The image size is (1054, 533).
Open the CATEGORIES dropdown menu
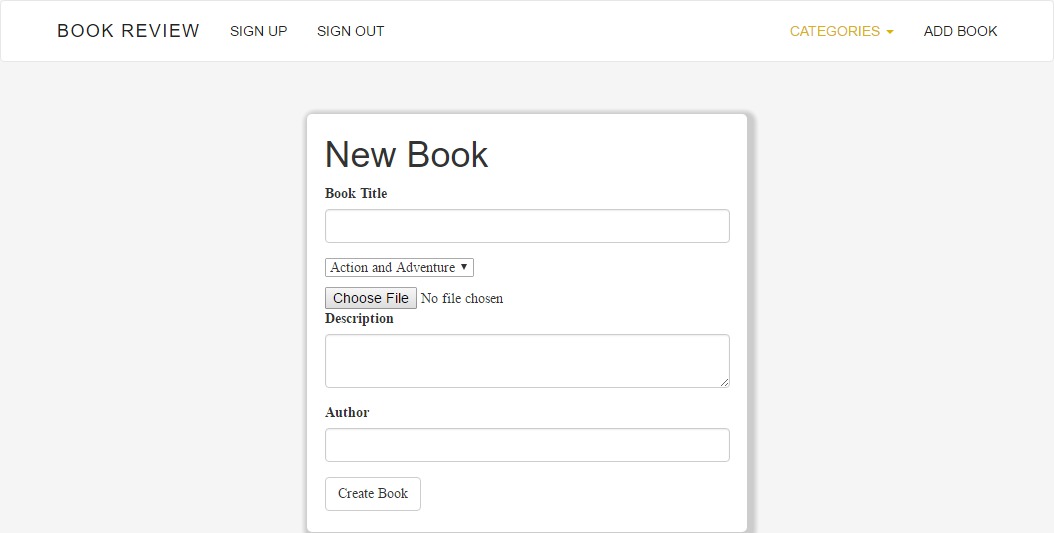[x=835, y=31]
